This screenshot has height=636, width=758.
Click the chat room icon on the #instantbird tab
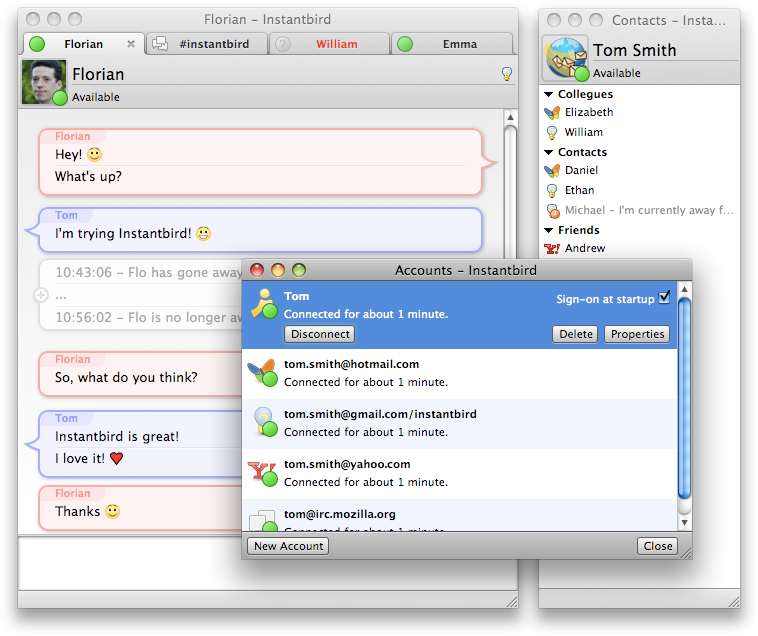tap(160, 44)
